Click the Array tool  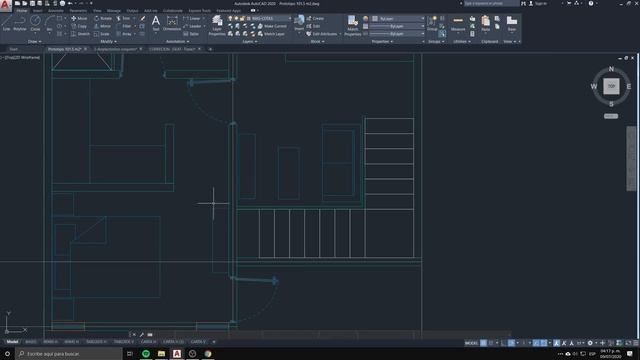(x=124, y=34)
